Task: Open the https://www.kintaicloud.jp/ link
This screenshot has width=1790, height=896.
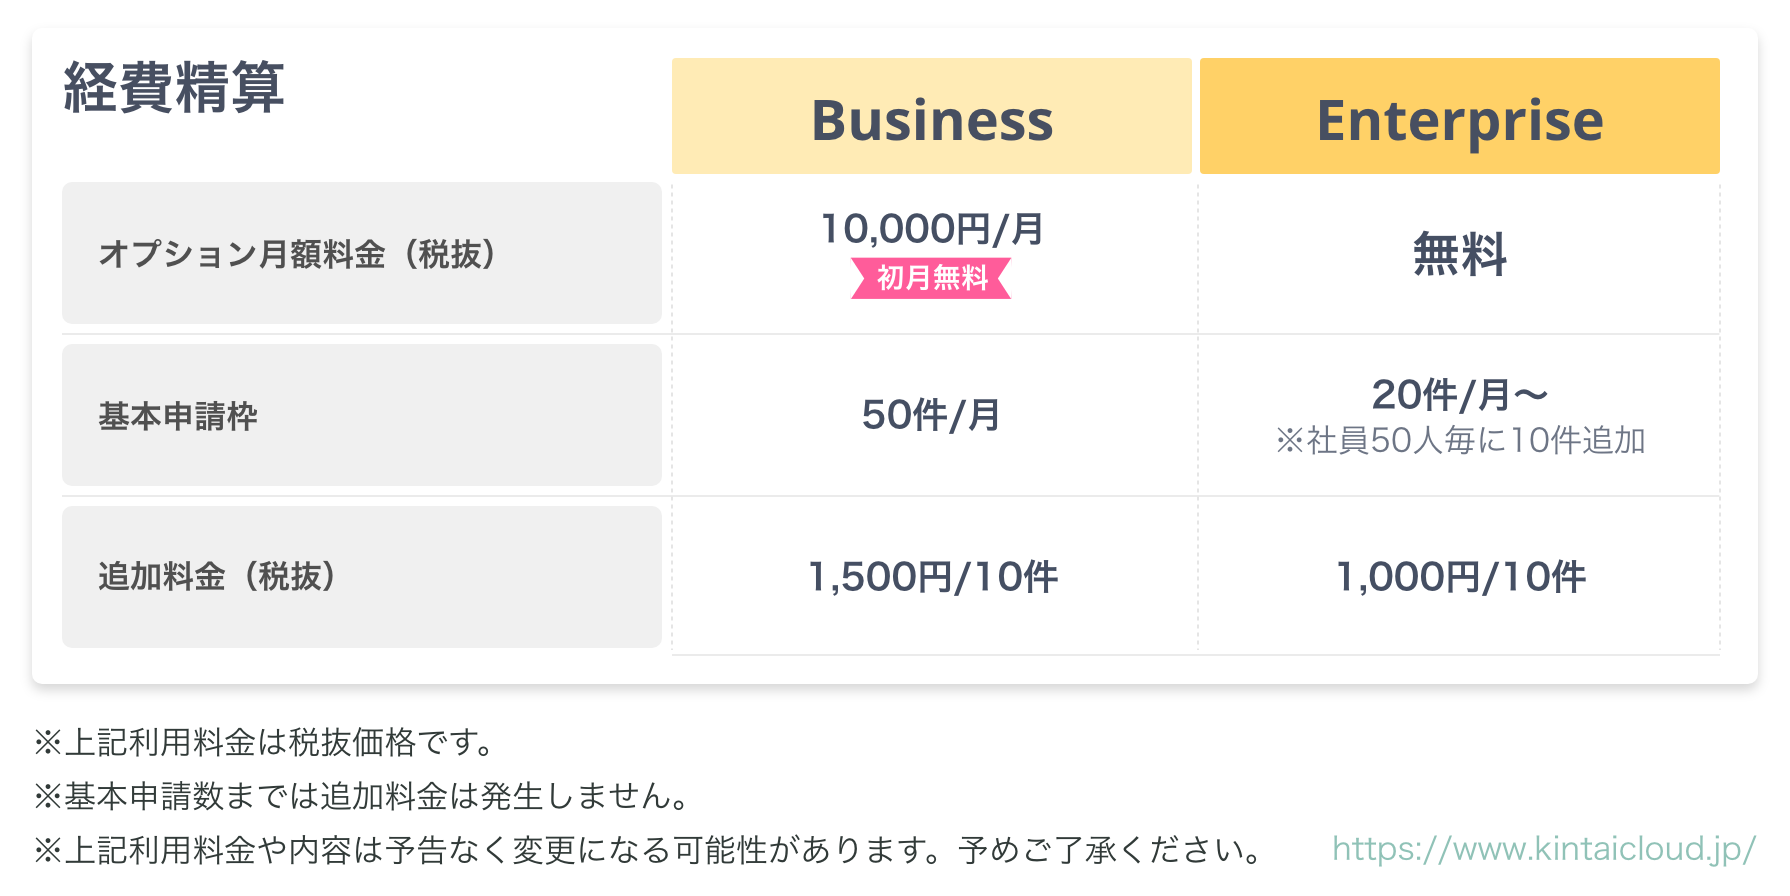Action: pyautogui.click(x=1543, y=849)
